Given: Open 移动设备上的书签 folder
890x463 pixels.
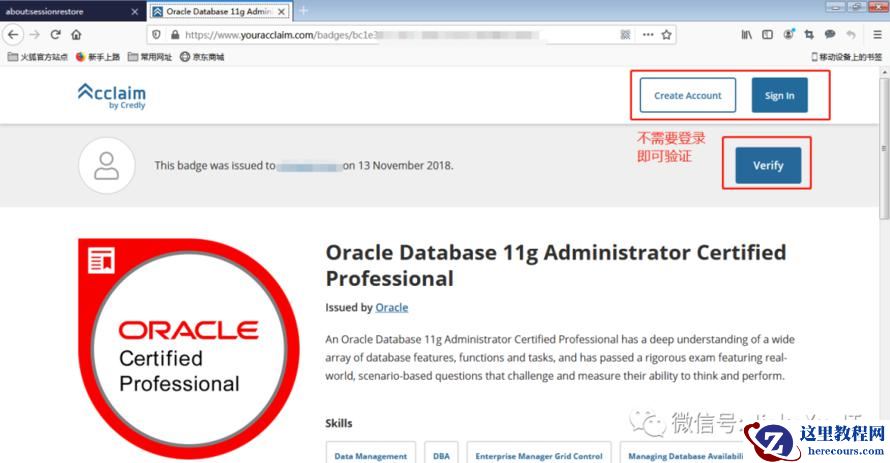Looking at the screenshot, I should coord(847,57).
